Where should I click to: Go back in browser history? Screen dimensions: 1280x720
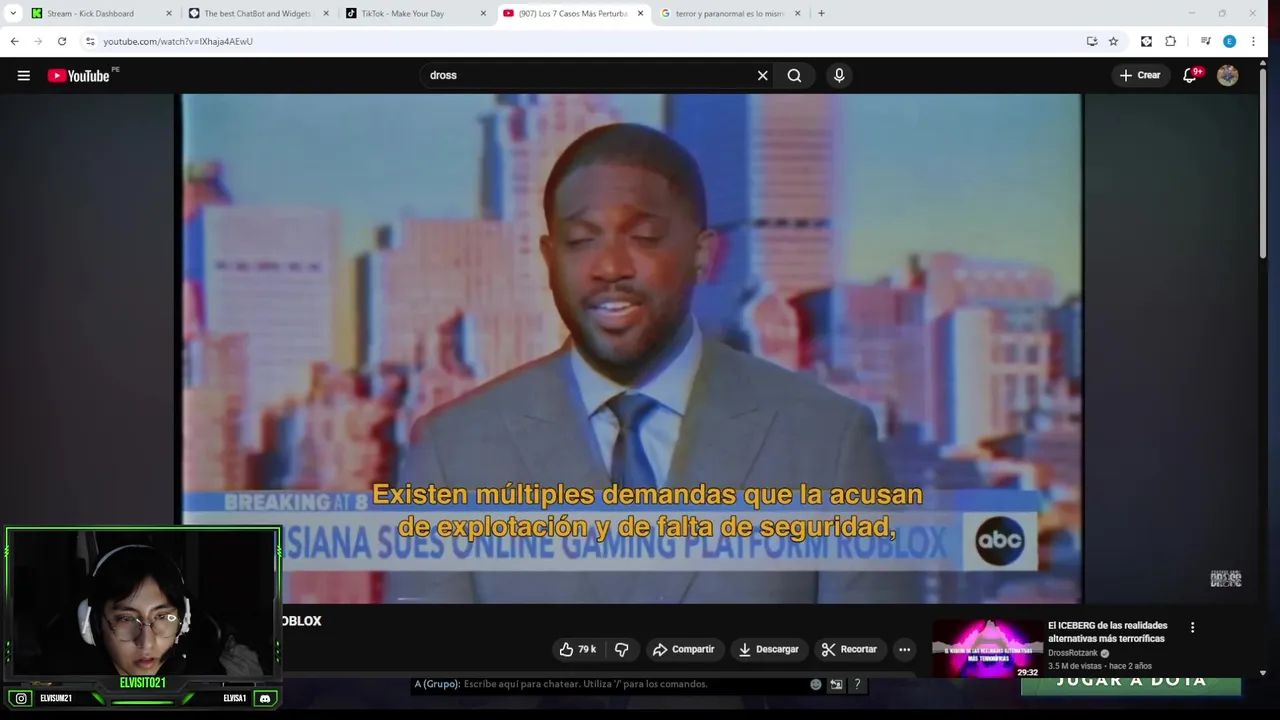[x=14, y=41]
